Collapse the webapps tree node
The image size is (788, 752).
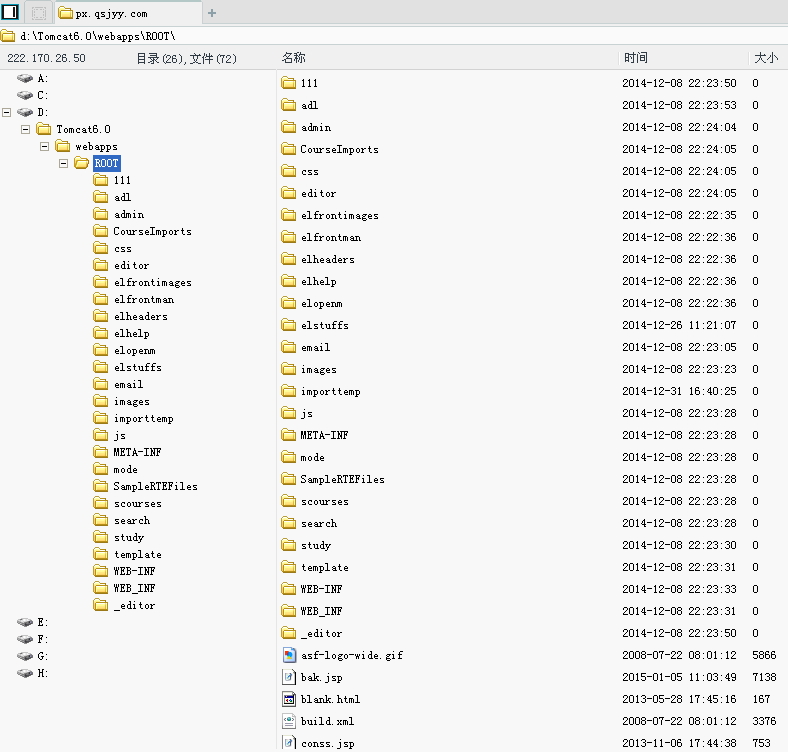(44, 146)
